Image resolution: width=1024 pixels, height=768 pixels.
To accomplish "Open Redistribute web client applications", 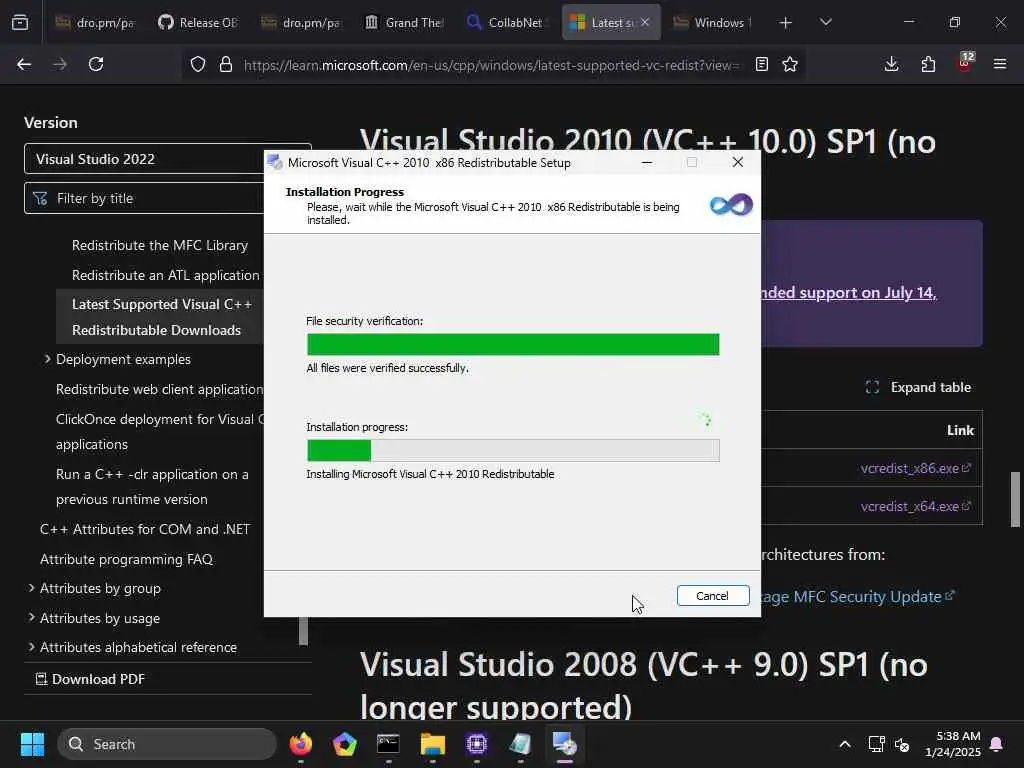I will point(159,389).
